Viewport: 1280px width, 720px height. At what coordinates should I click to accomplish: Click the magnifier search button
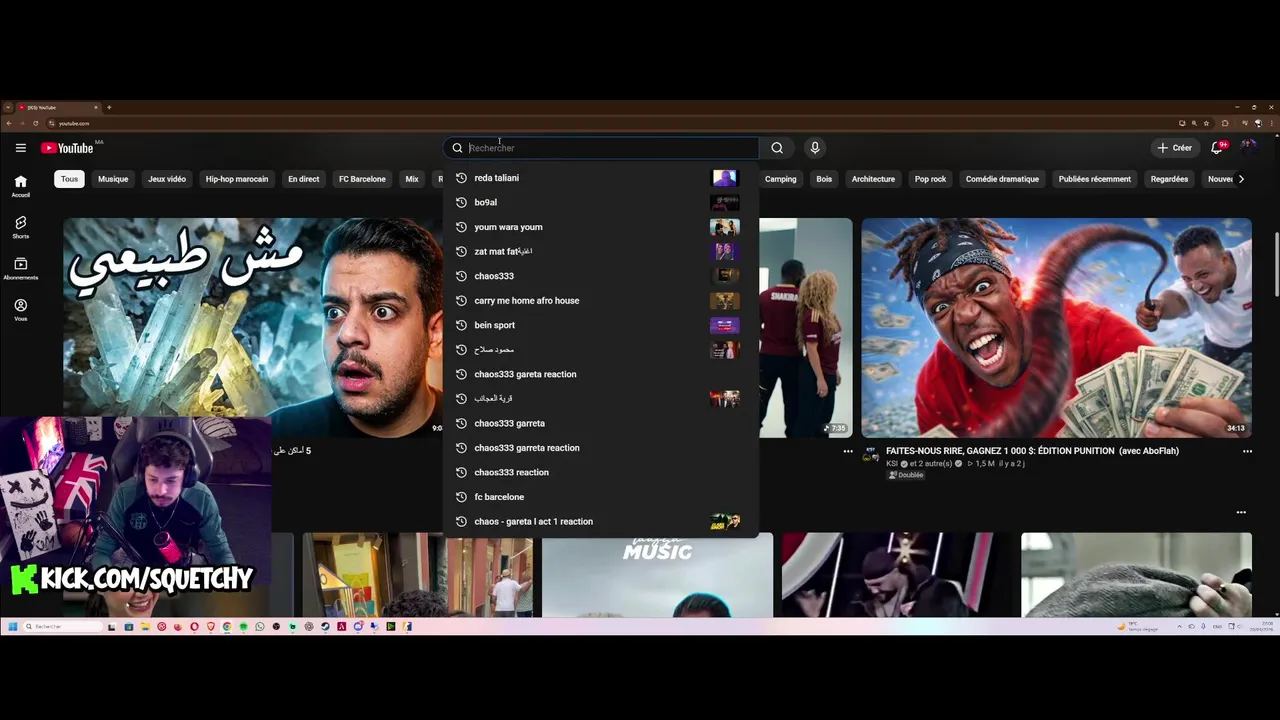point(777,148)
